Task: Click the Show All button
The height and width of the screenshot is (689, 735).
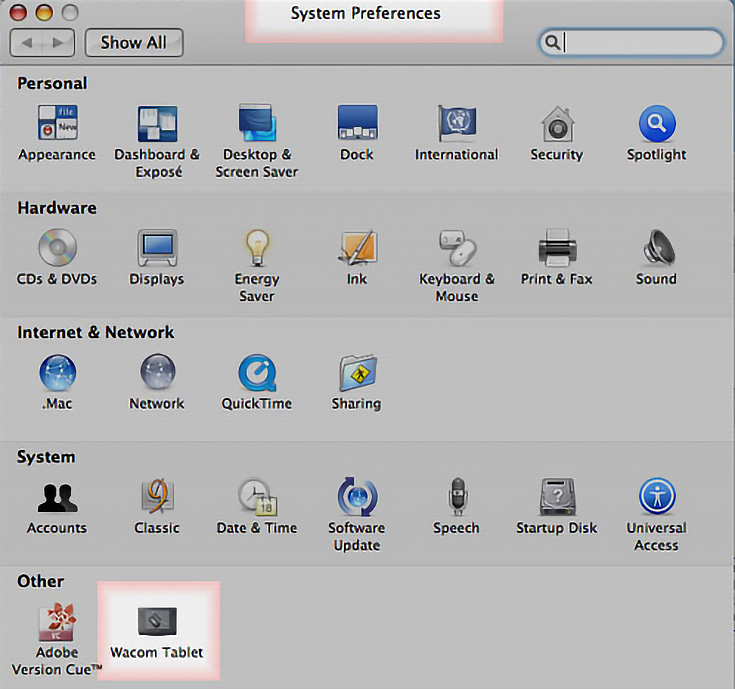Action: click(134, 43)
